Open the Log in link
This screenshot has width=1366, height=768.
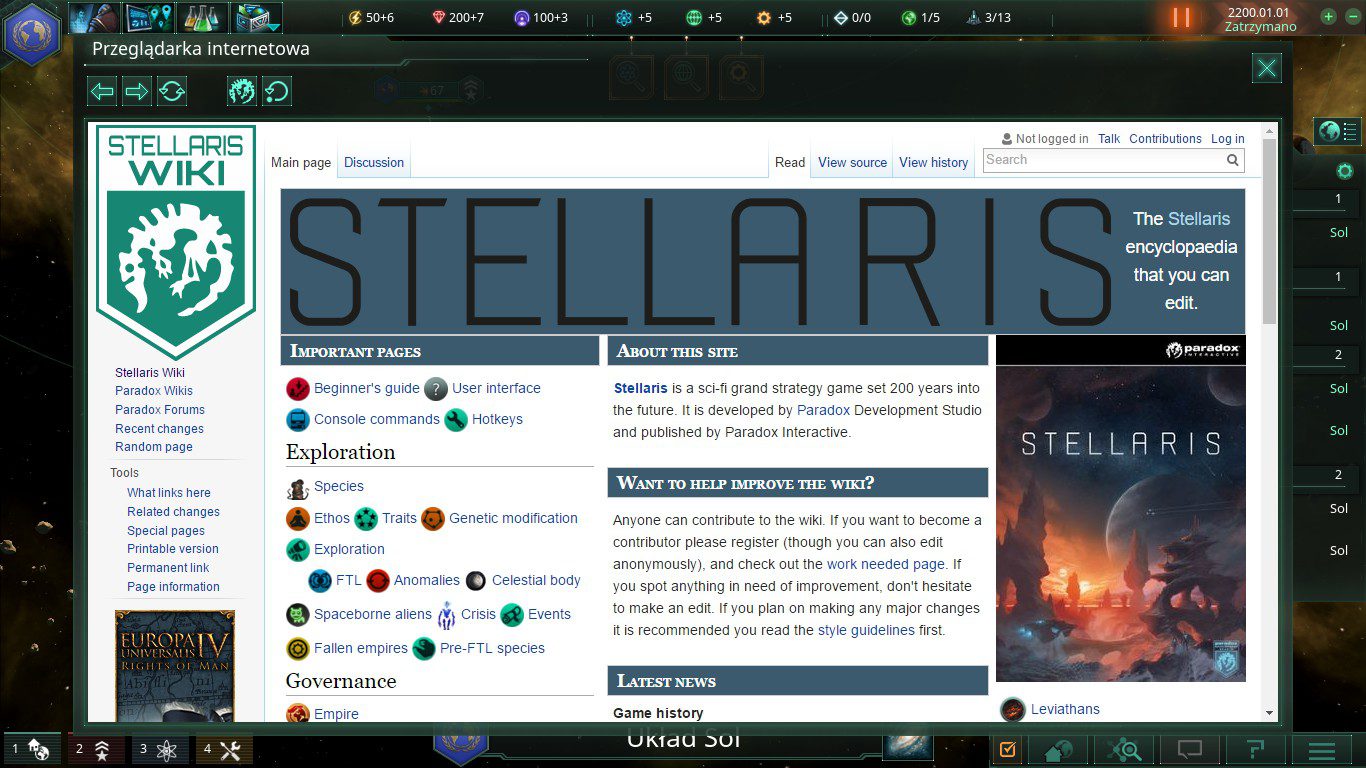[x=1228, y=139]
